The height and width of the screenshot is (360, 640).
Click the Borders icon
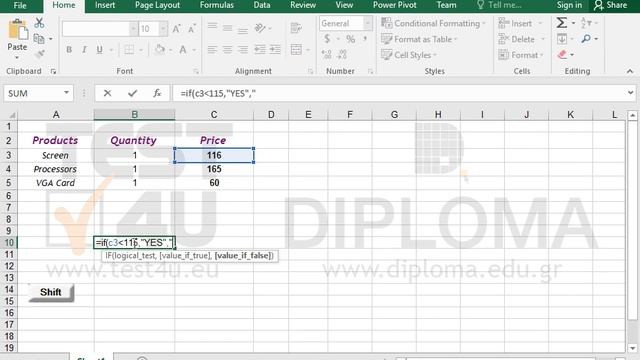click(x=129, y=50)
